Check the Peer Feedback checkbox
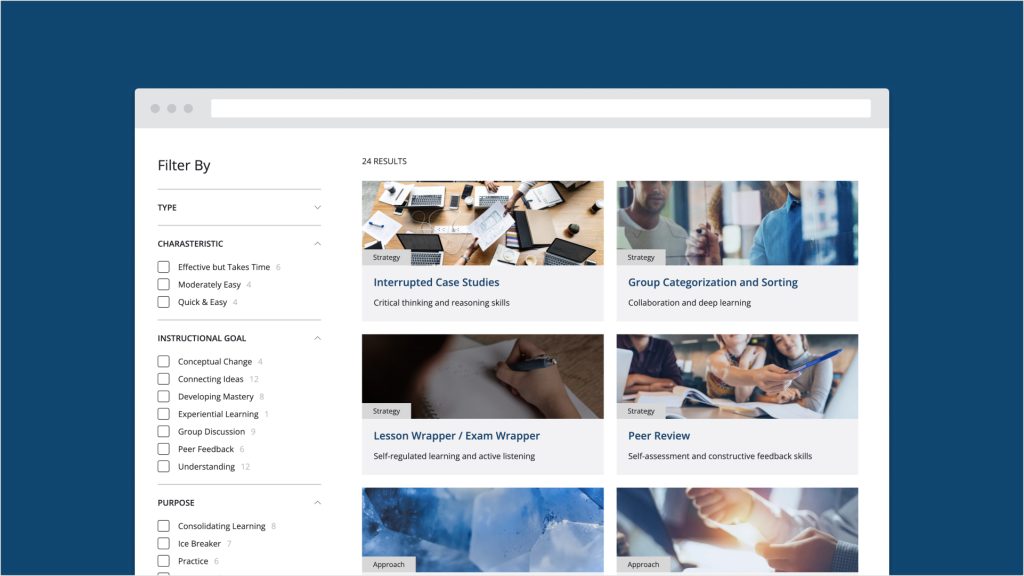Image resolution: width=1024 pixels, height=576 pixels. [x=164, y=449]
